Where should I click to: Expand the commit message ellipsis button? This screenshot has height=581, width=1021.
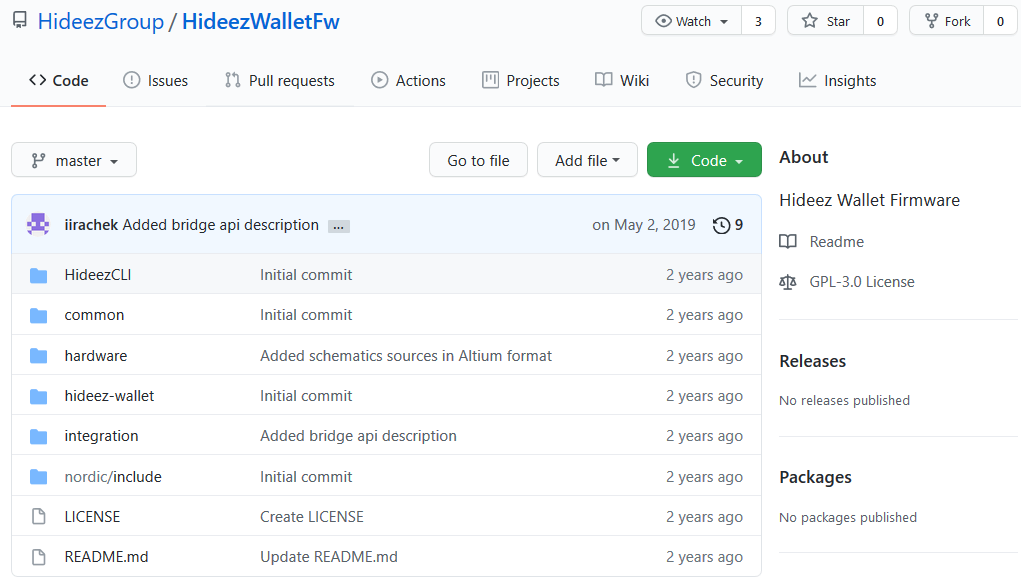(x=339, y=227)
